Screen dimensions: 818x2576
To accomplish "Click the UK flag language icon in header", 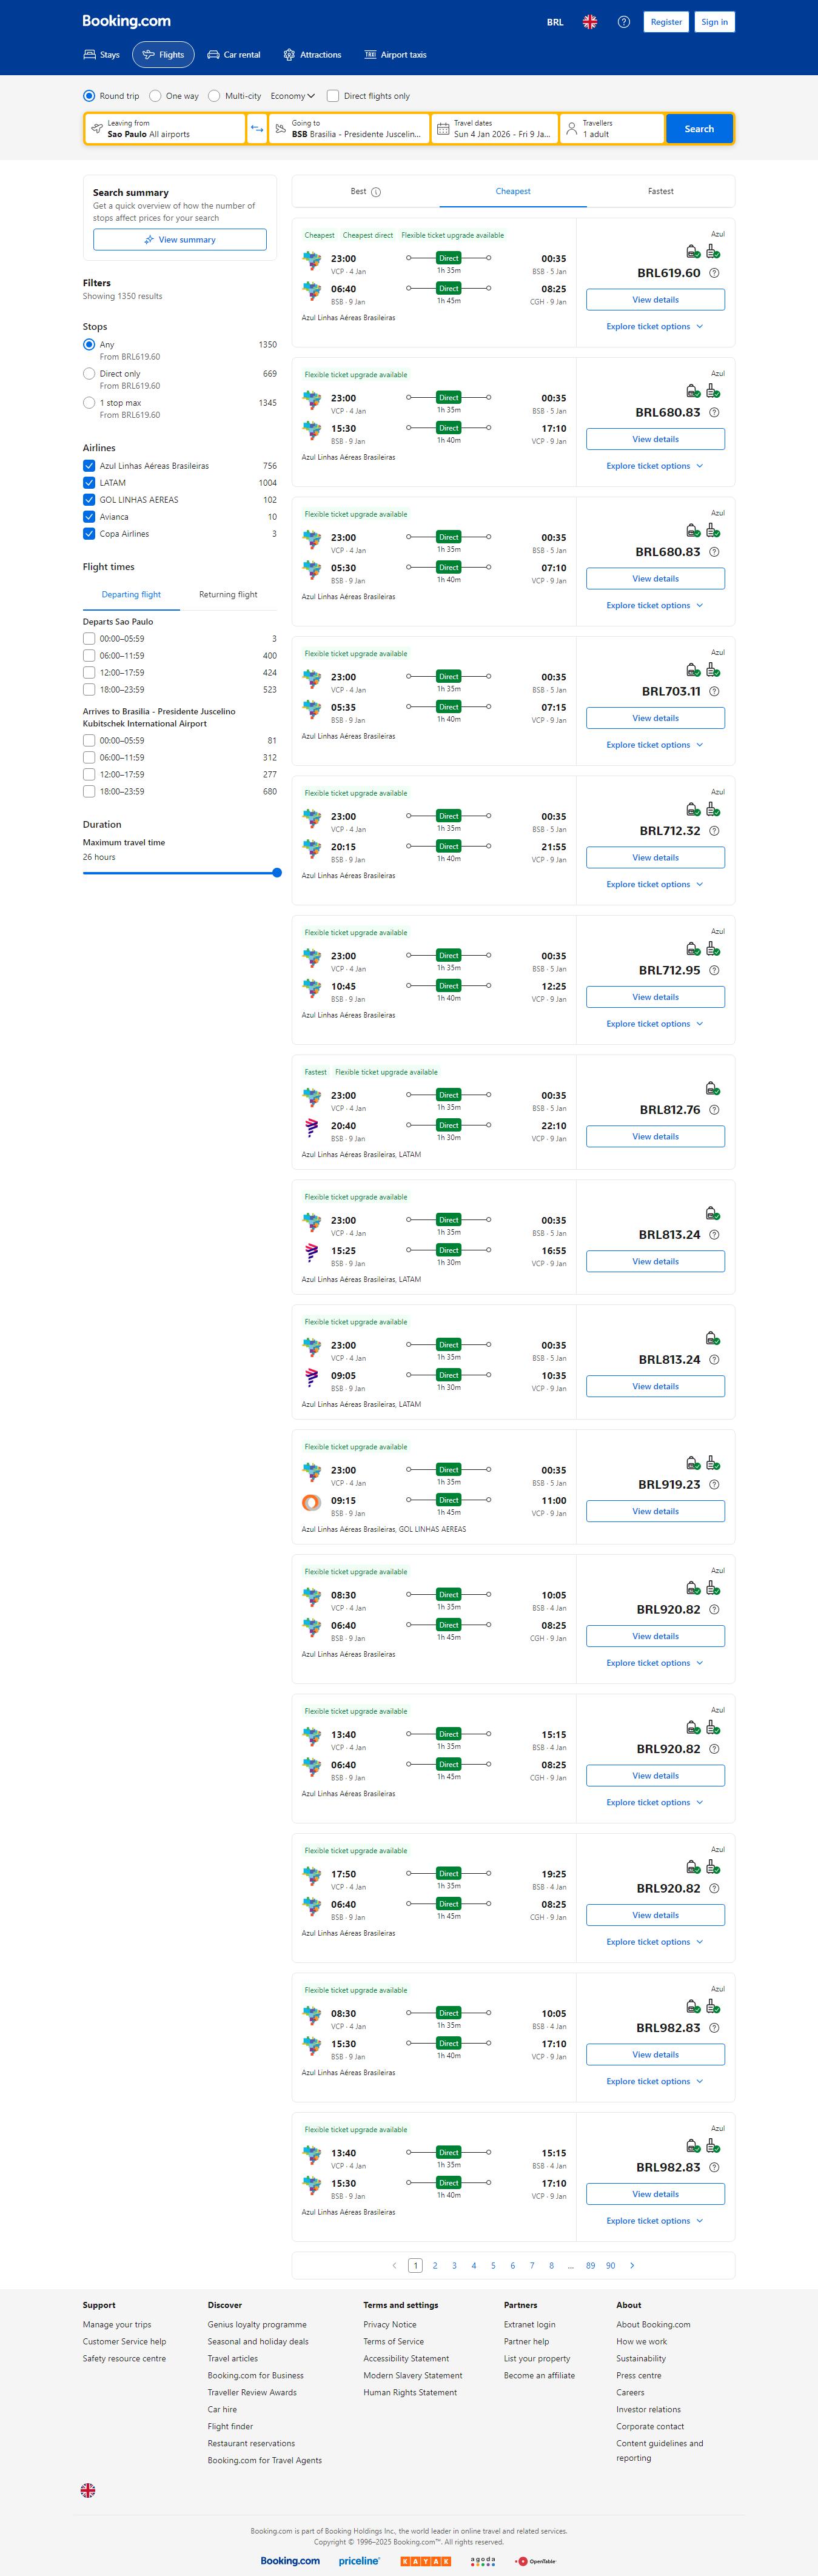I will pyautogui.click(x=590, y=22).
